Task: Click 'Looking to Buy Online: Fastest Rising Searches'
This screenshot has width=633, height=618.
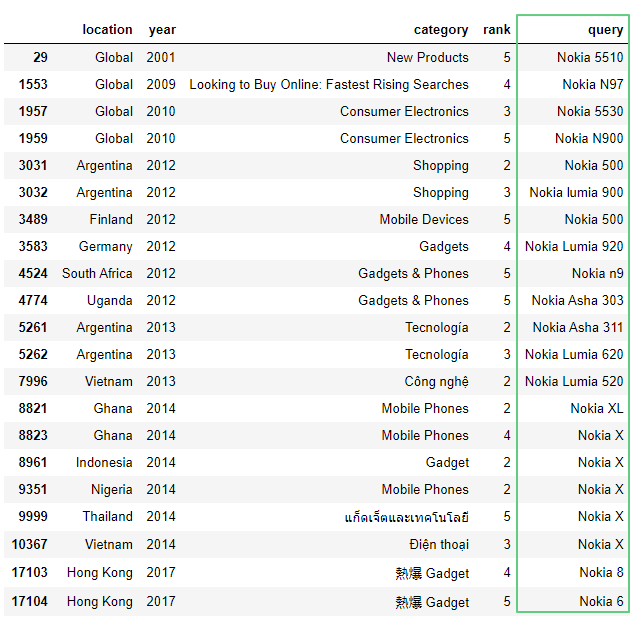Action: click(329, 84)
